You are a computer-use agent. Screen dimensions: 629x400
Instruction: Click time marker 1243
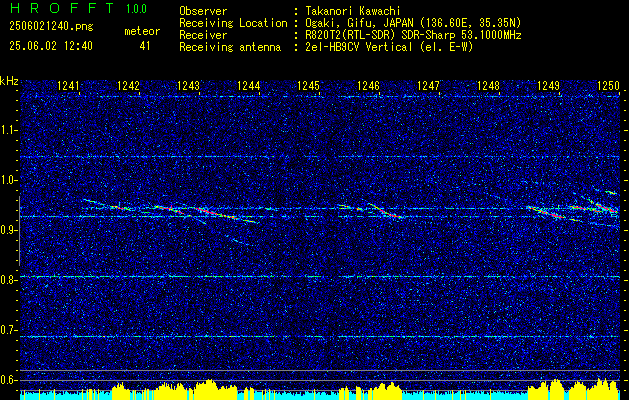coord(189,86)
